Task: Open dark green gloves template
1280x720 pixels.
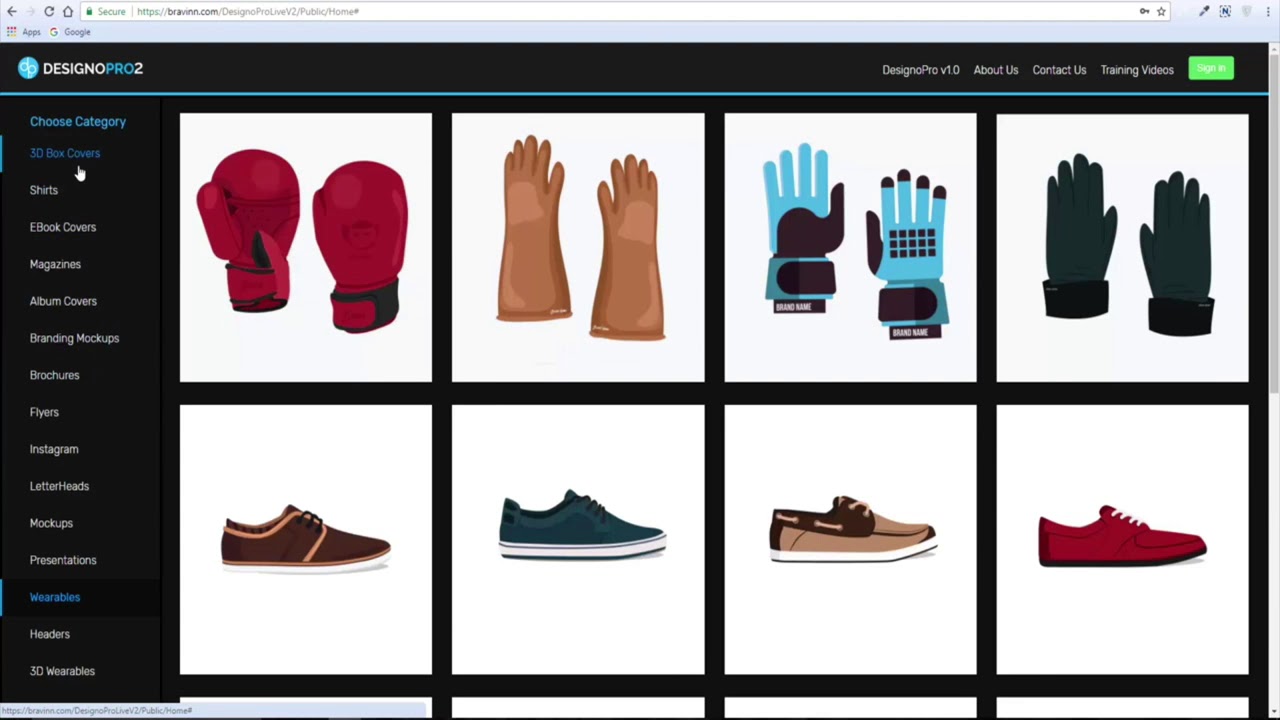Action: pos(1122,247)
